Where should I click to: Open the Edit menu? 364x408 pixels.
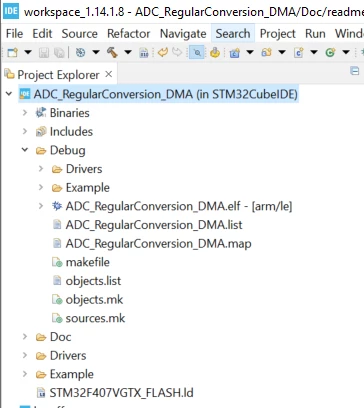[x=42, y=34]
